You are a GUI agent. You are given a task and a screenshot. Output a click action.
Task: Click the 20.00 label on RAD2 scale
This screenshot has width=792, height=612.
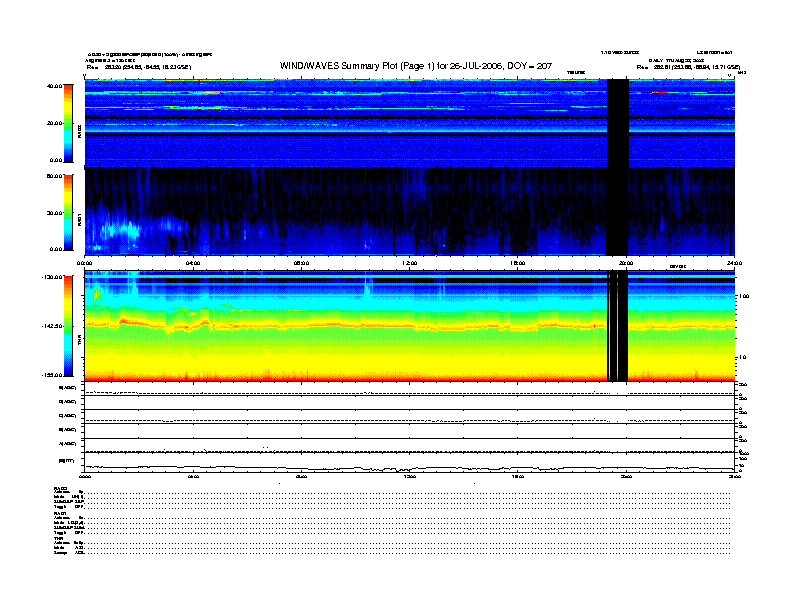point(54,123)
